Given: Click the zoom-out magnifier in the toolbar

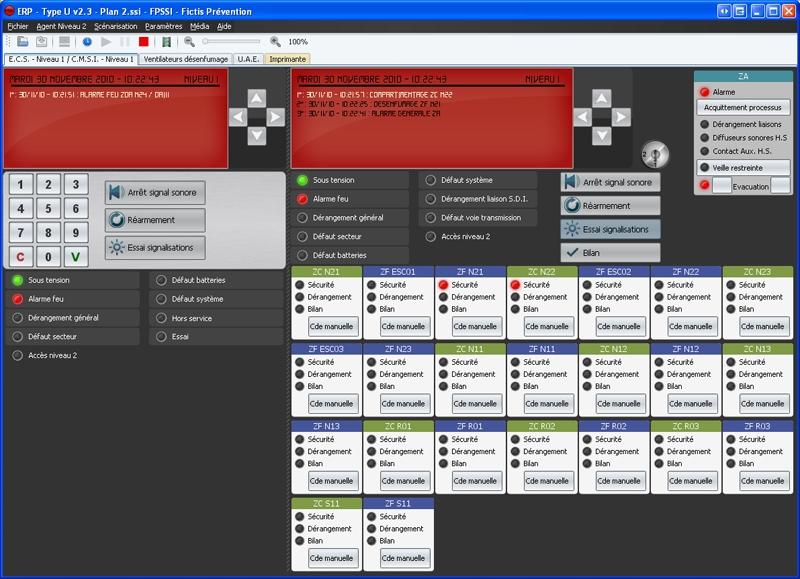Looking at the screenshot, I should [x=189, y=42].
